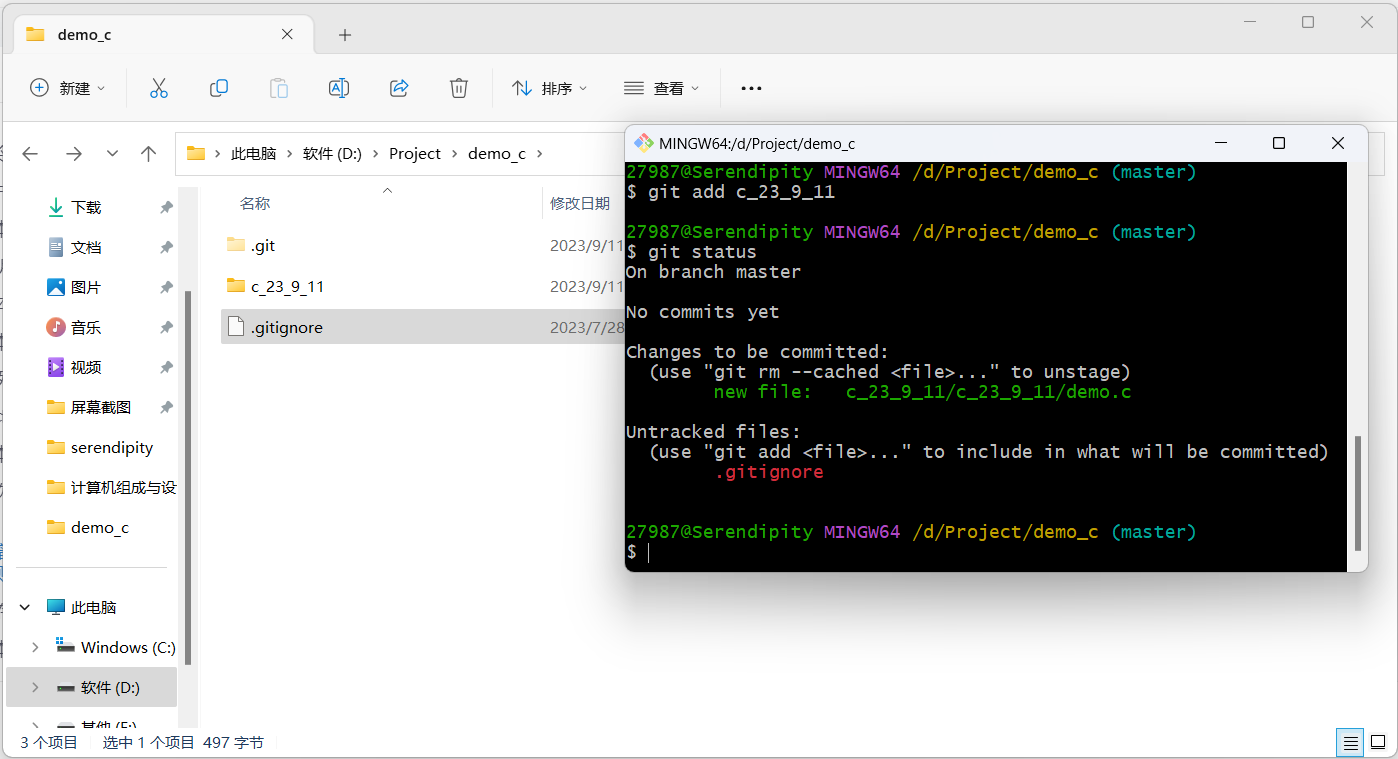The height and width of the screenshot is (759, 1398).
Task: Collapse the 此电脑 tree node
Action: (25, 607)
